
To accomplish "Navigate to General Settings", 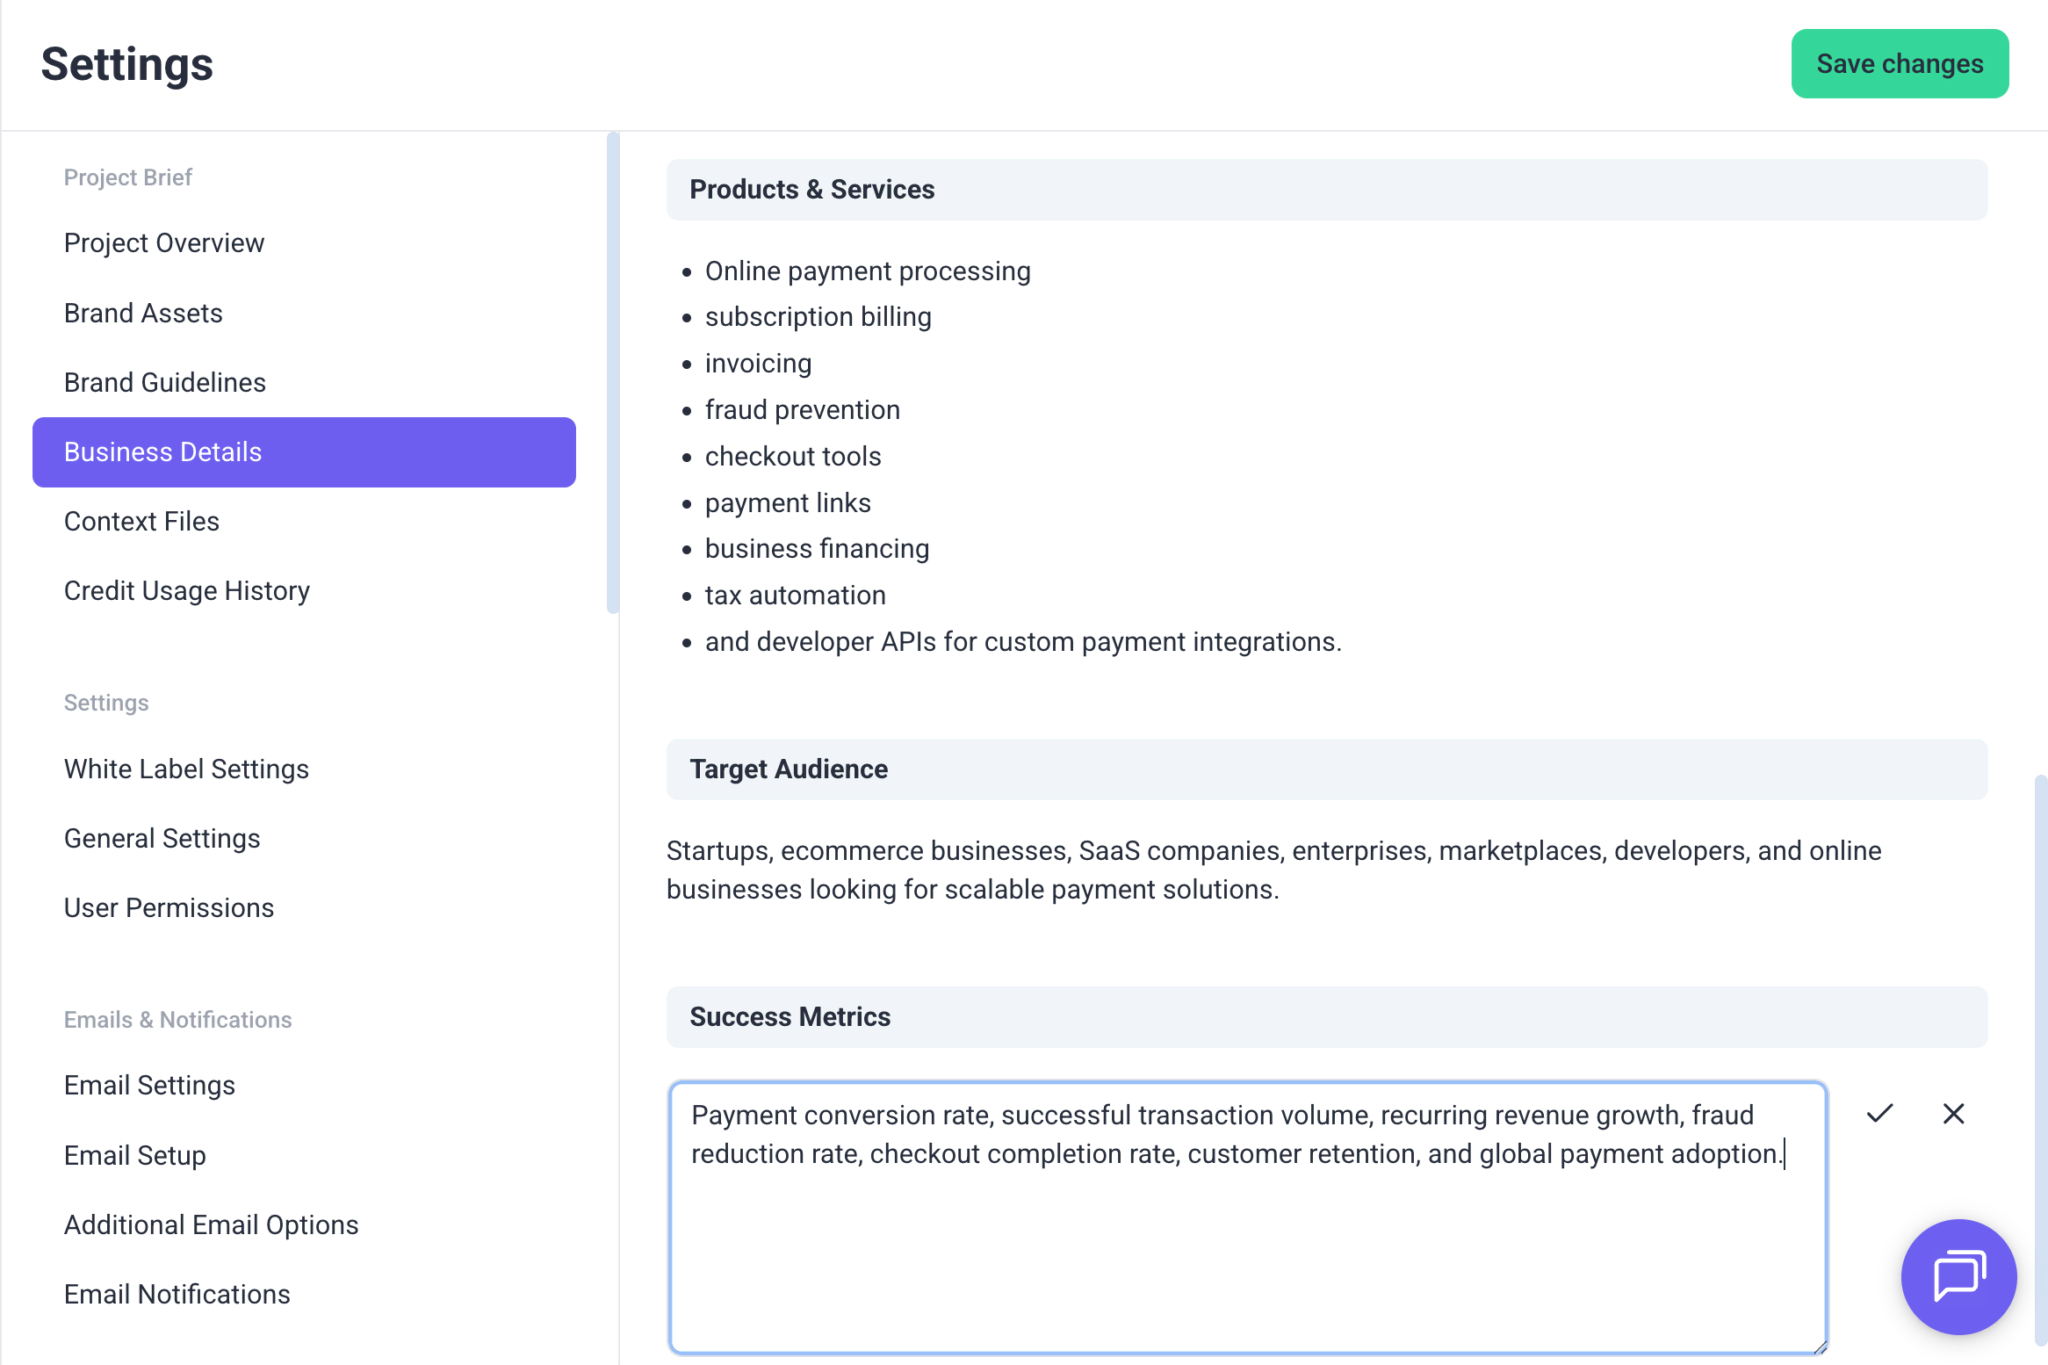I will [162, 838].
